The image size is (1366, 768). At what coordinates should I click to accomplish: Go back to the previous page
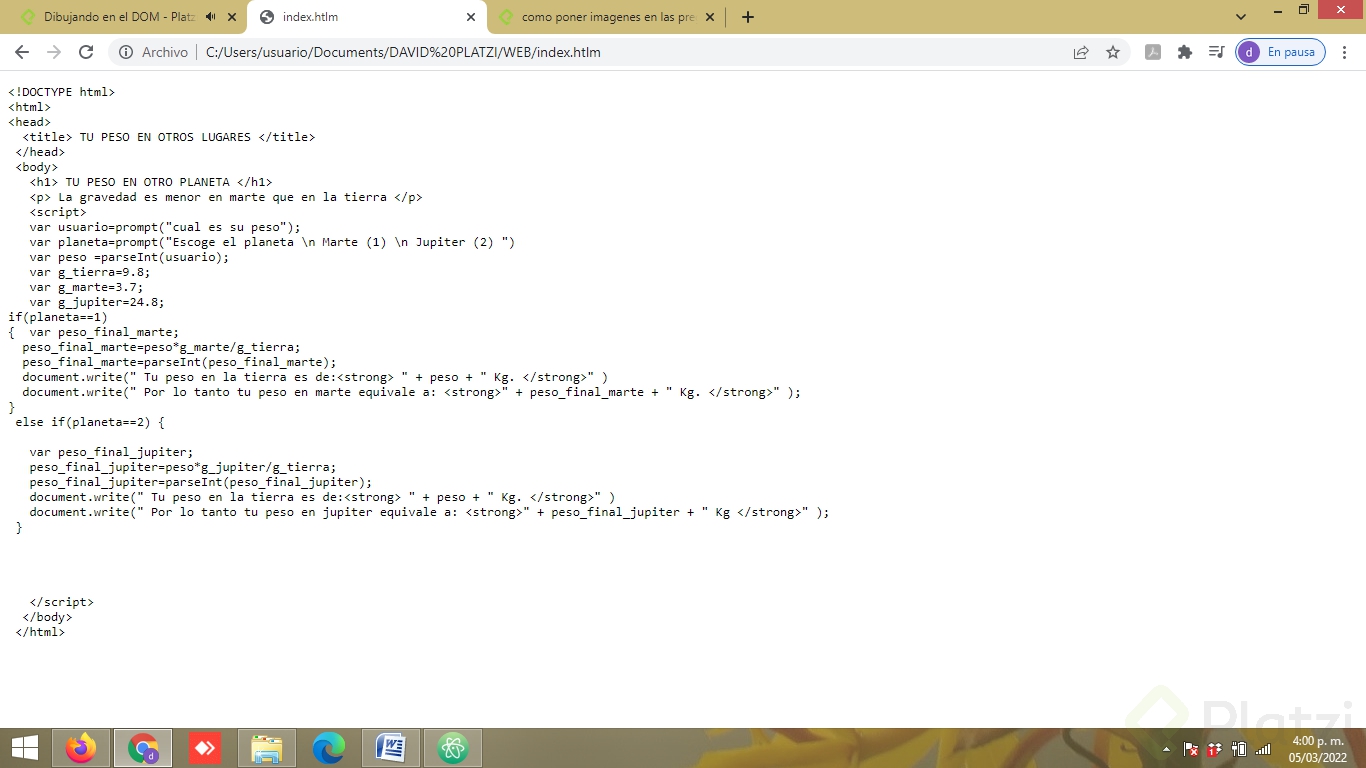[22, 52]
